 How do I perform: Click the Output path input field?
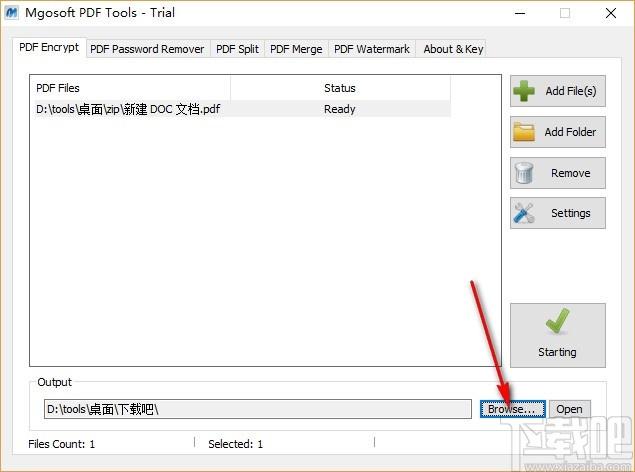coord(258,409)
